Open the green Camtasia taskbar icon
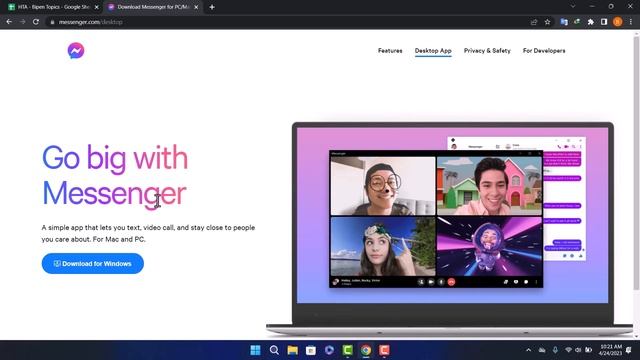The height and width of the screenshot is (360, 640). 348,350
